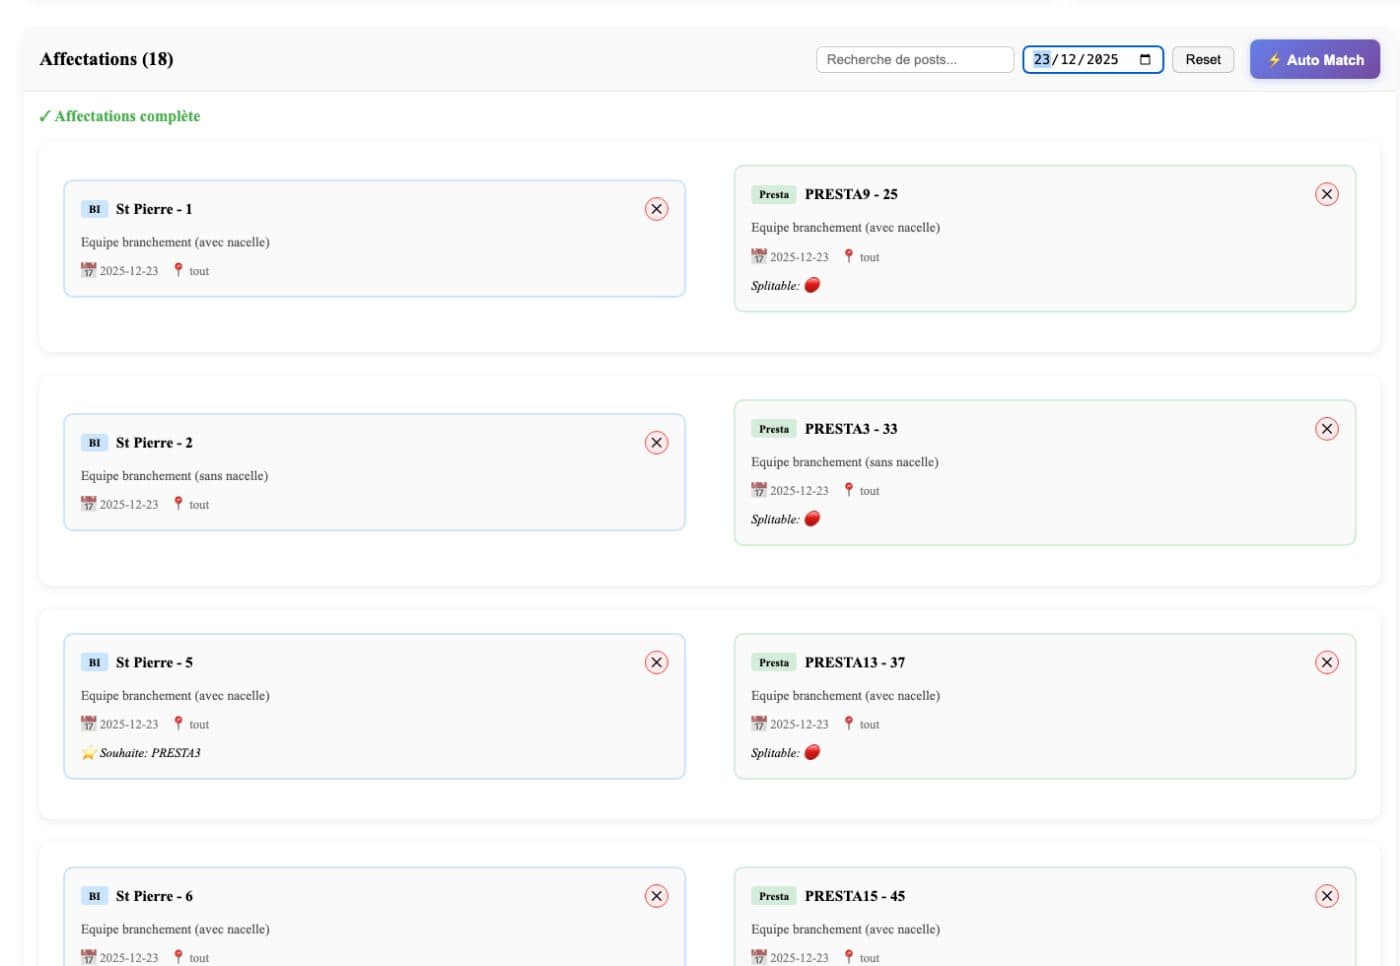The image size is (1400, 966).
Task: Open the date picker calendar icon
Action: [1145, 59]
